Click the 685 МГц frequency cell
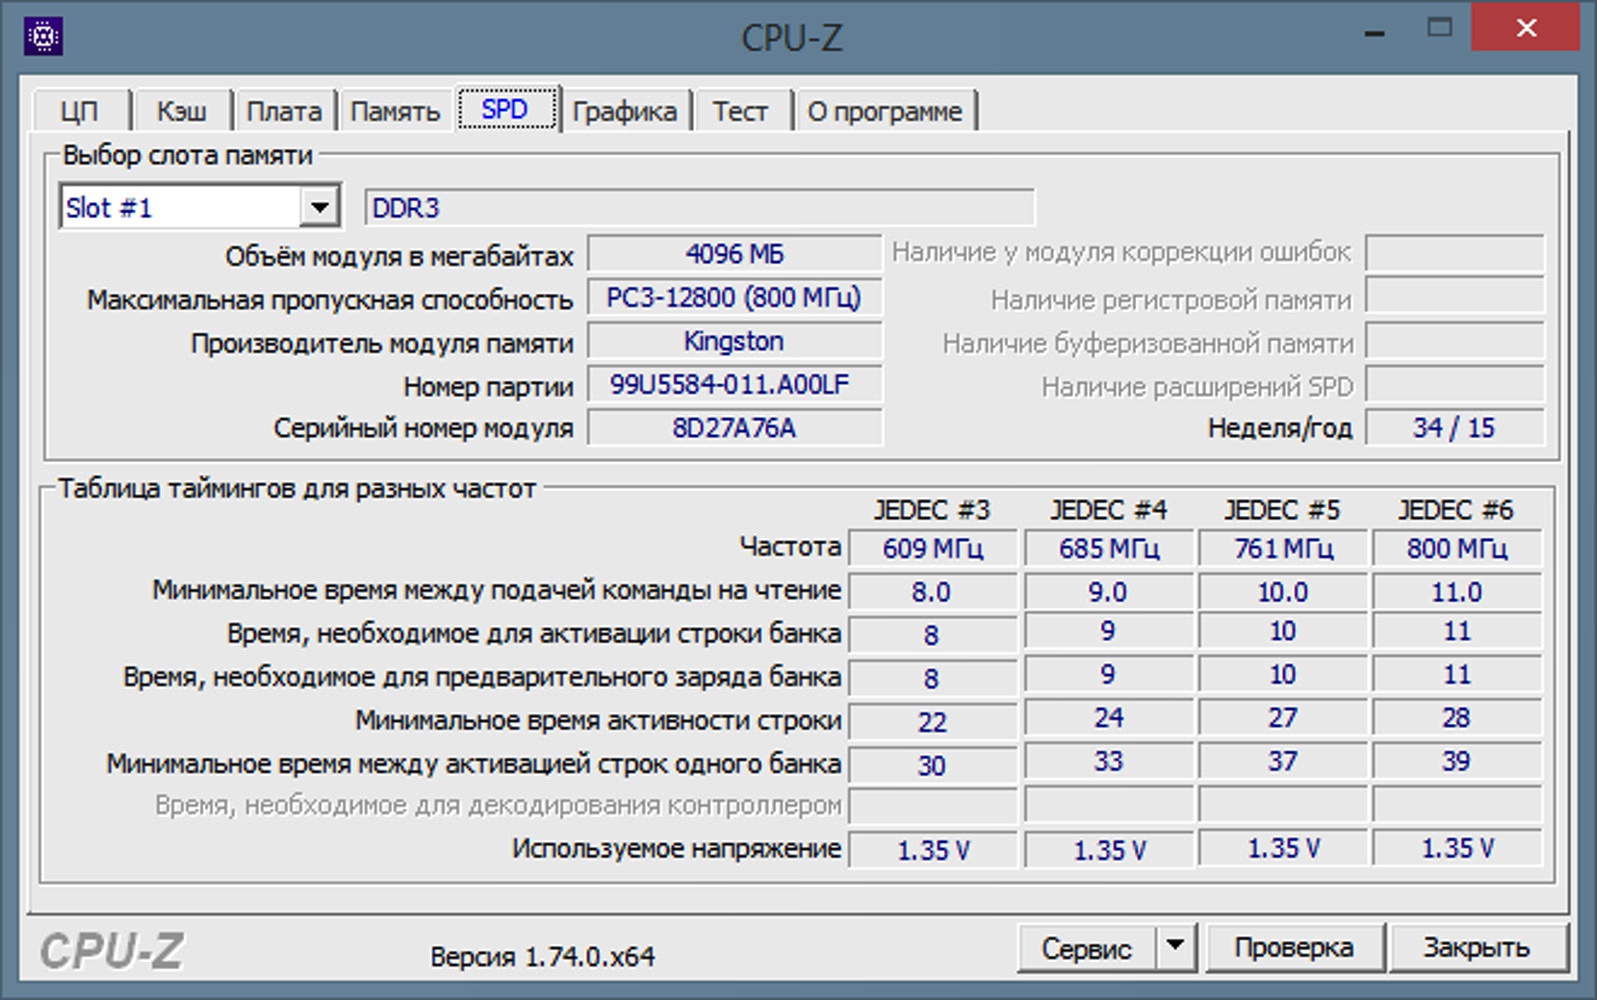This screenshot has height=1000, width=1597. [x=1108, y=548]
